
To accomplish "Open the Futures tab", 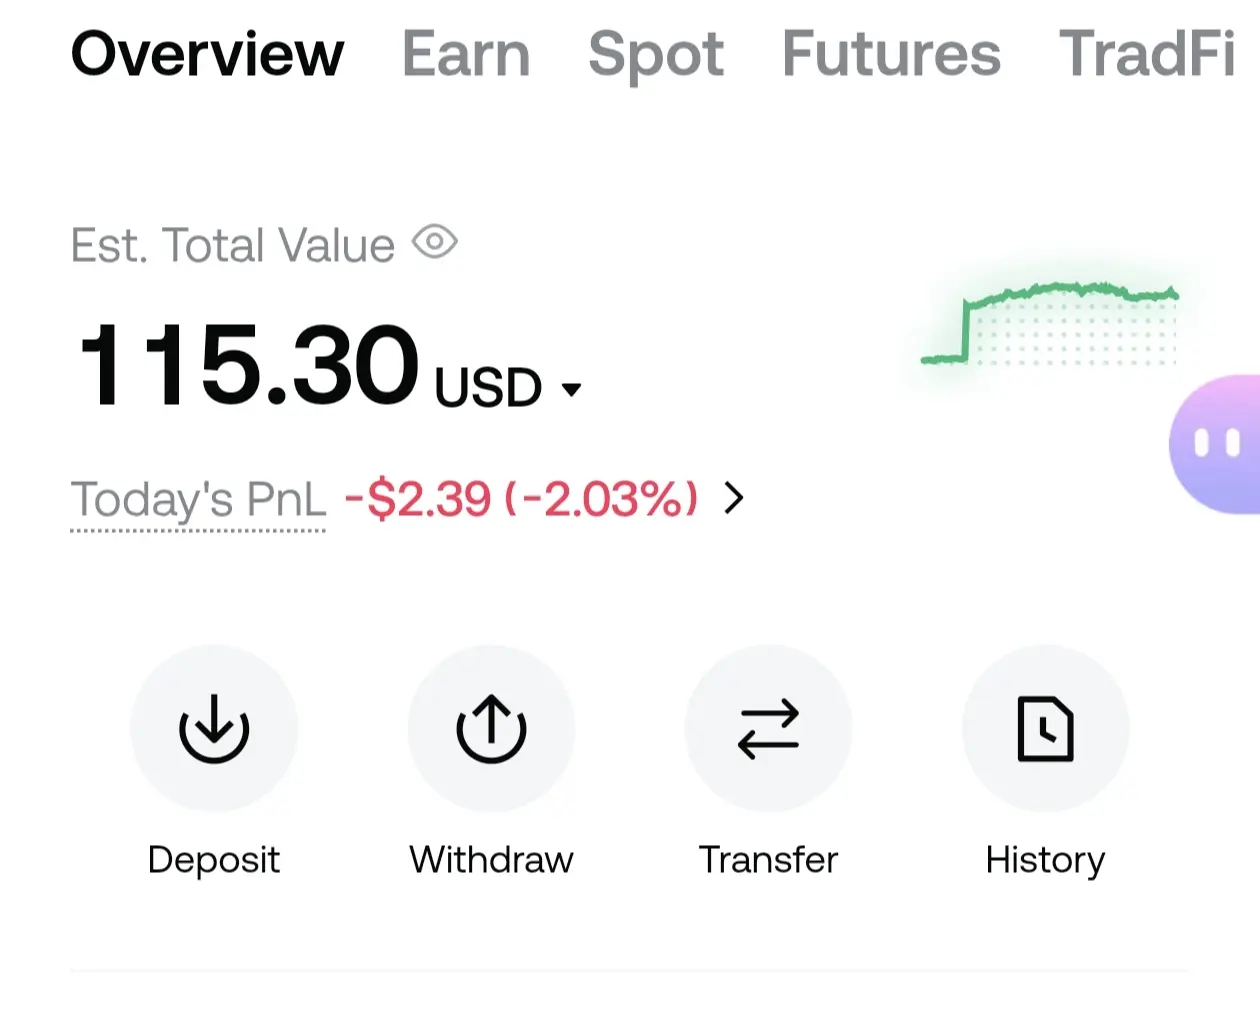I will (x=891, y=54).
